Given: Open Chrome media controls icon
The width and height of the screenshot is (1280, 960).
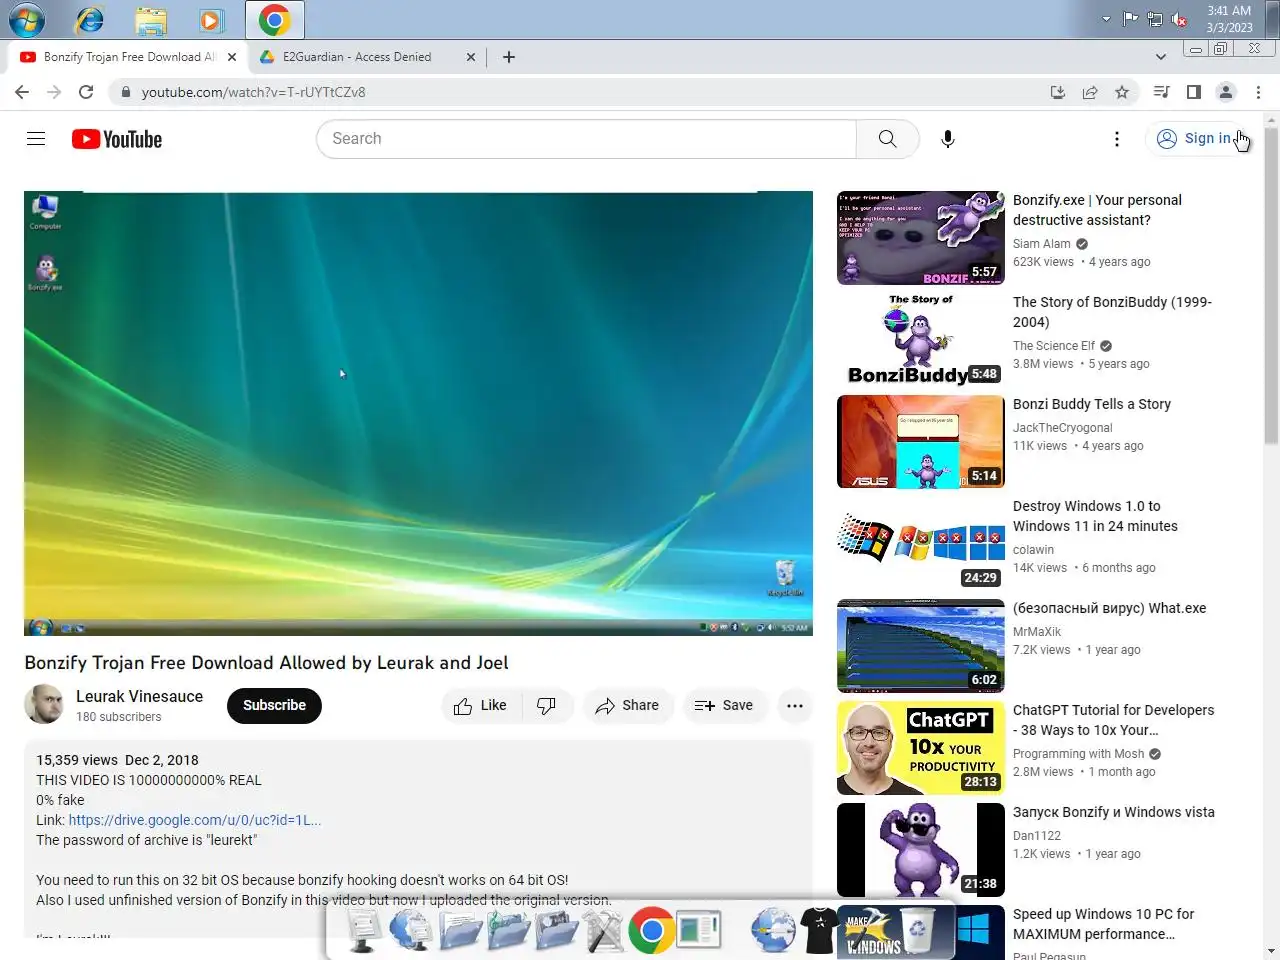Looking at the screenshot, I should click(x=1161, y=92).
